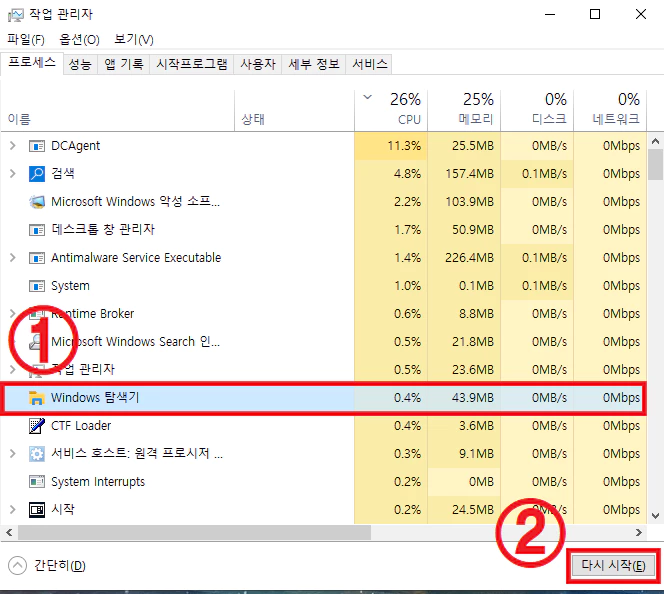This screenshot has height=594, width=664.
Task: Select the Windows 탐색기 process row
Action: coord(323,398)
